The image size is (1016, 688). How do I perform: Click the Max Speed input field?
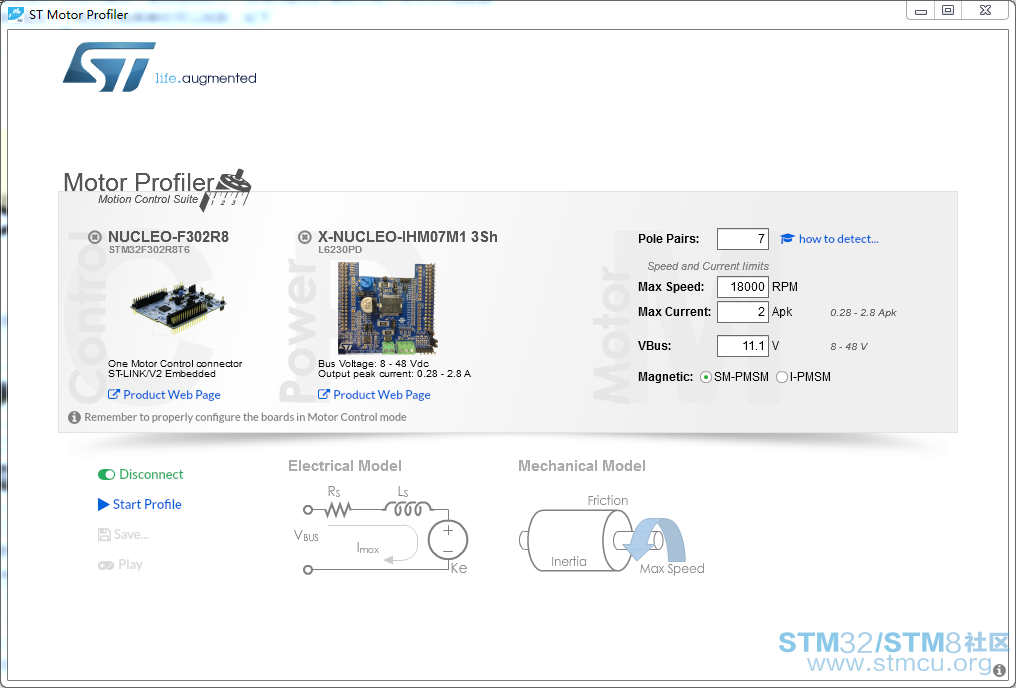(743, 287)
